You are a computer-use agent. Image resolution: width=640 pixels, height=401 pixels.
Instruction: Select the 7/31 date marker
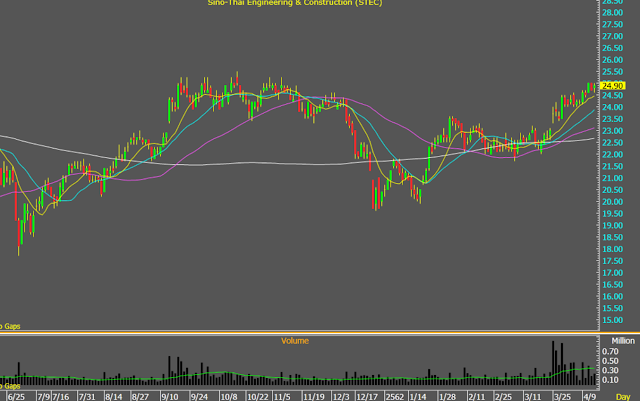pyautogui.click(x=87, y=397)
